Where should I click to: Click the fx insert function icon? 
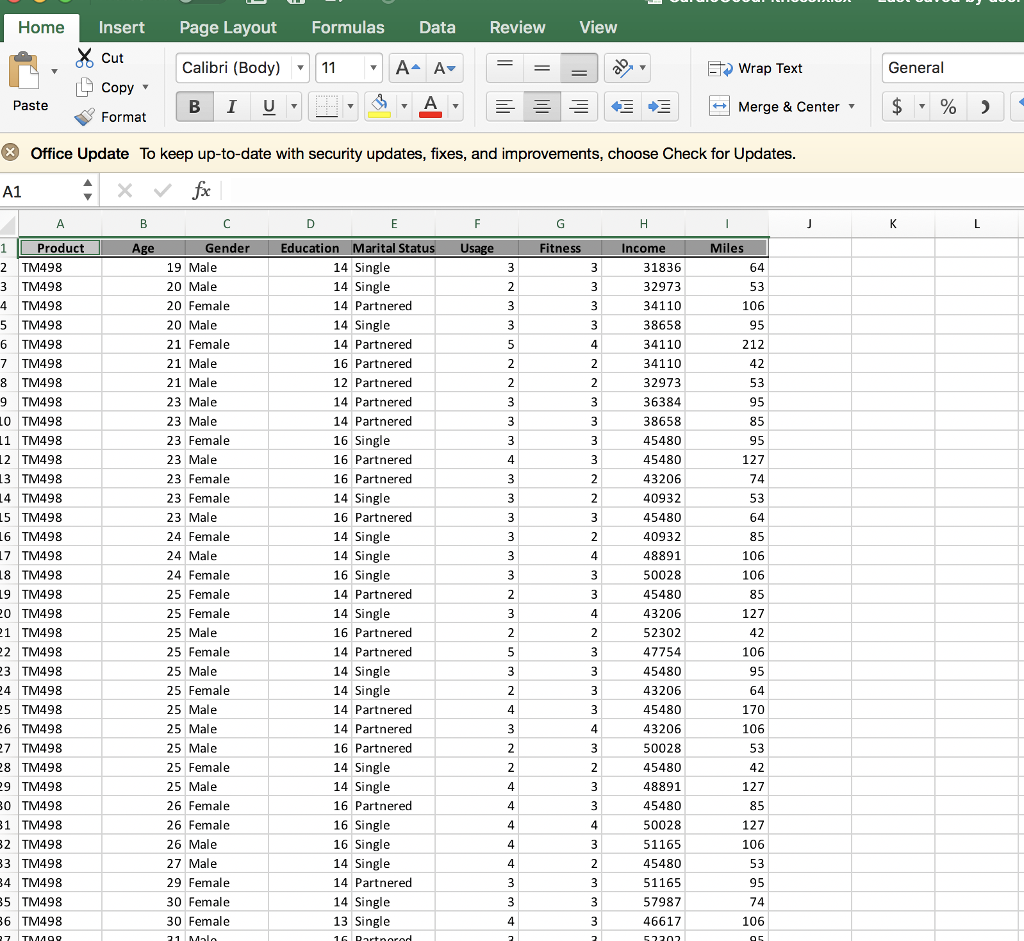click(x=201, y=191)
